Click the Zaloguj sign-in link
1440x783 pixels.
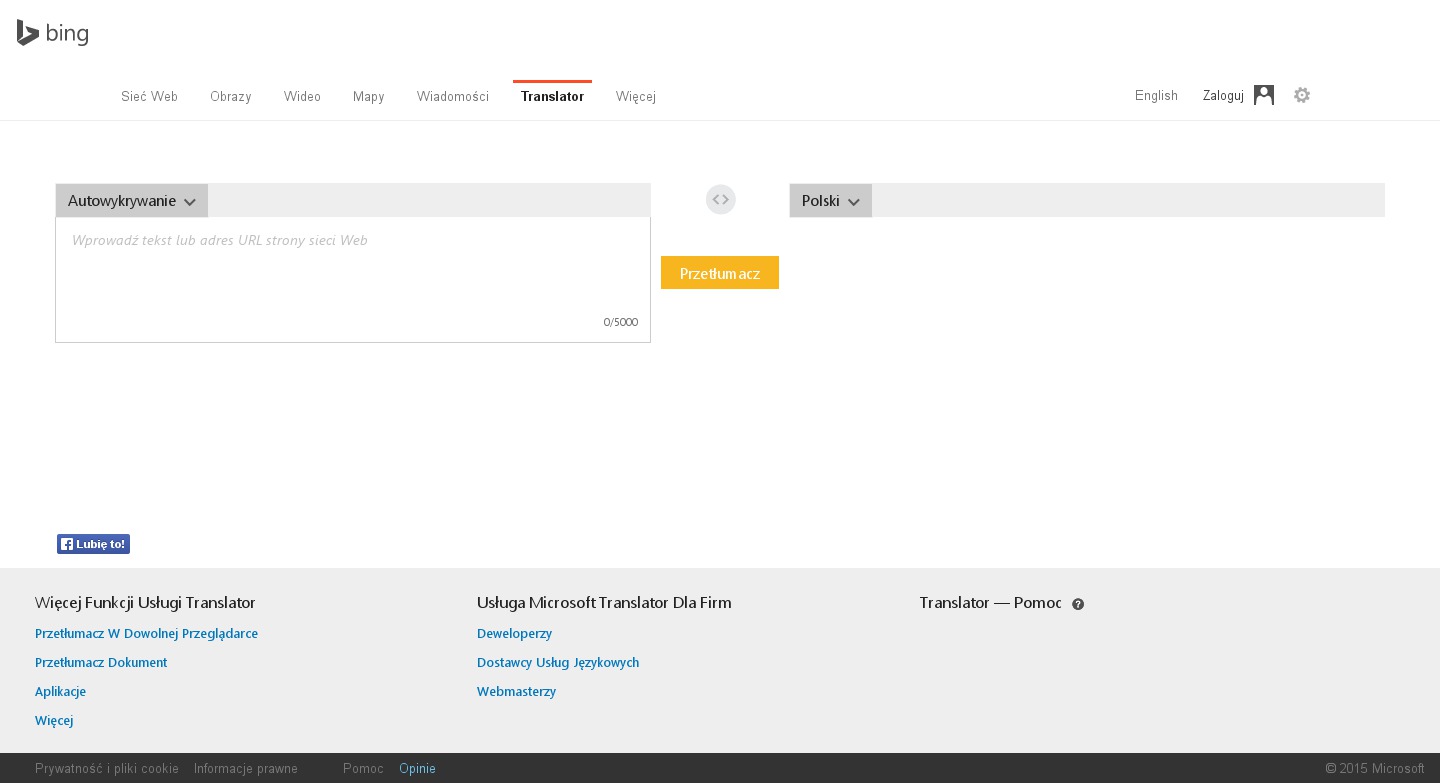tap(1222, 96)
